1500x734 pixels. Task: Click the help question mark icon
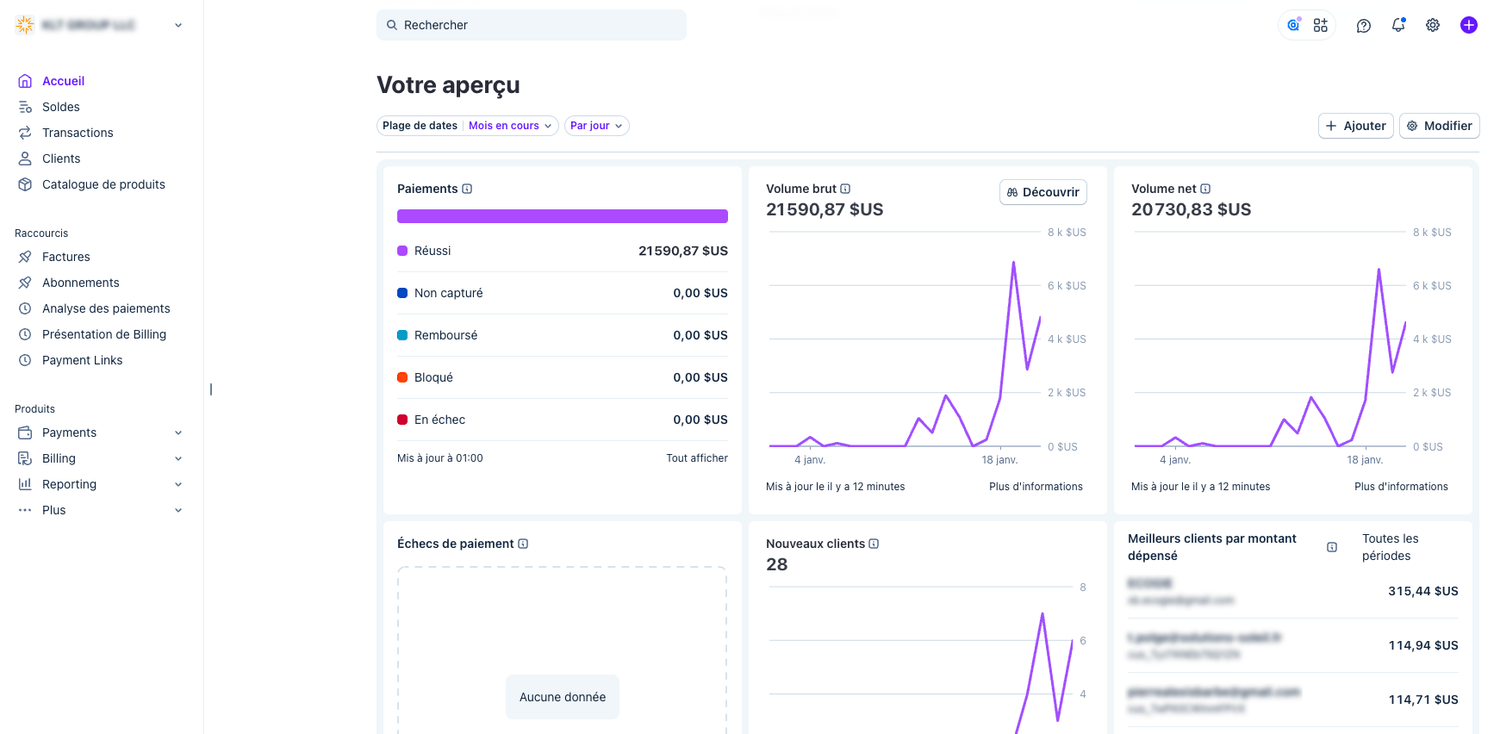pos(1364,25)
